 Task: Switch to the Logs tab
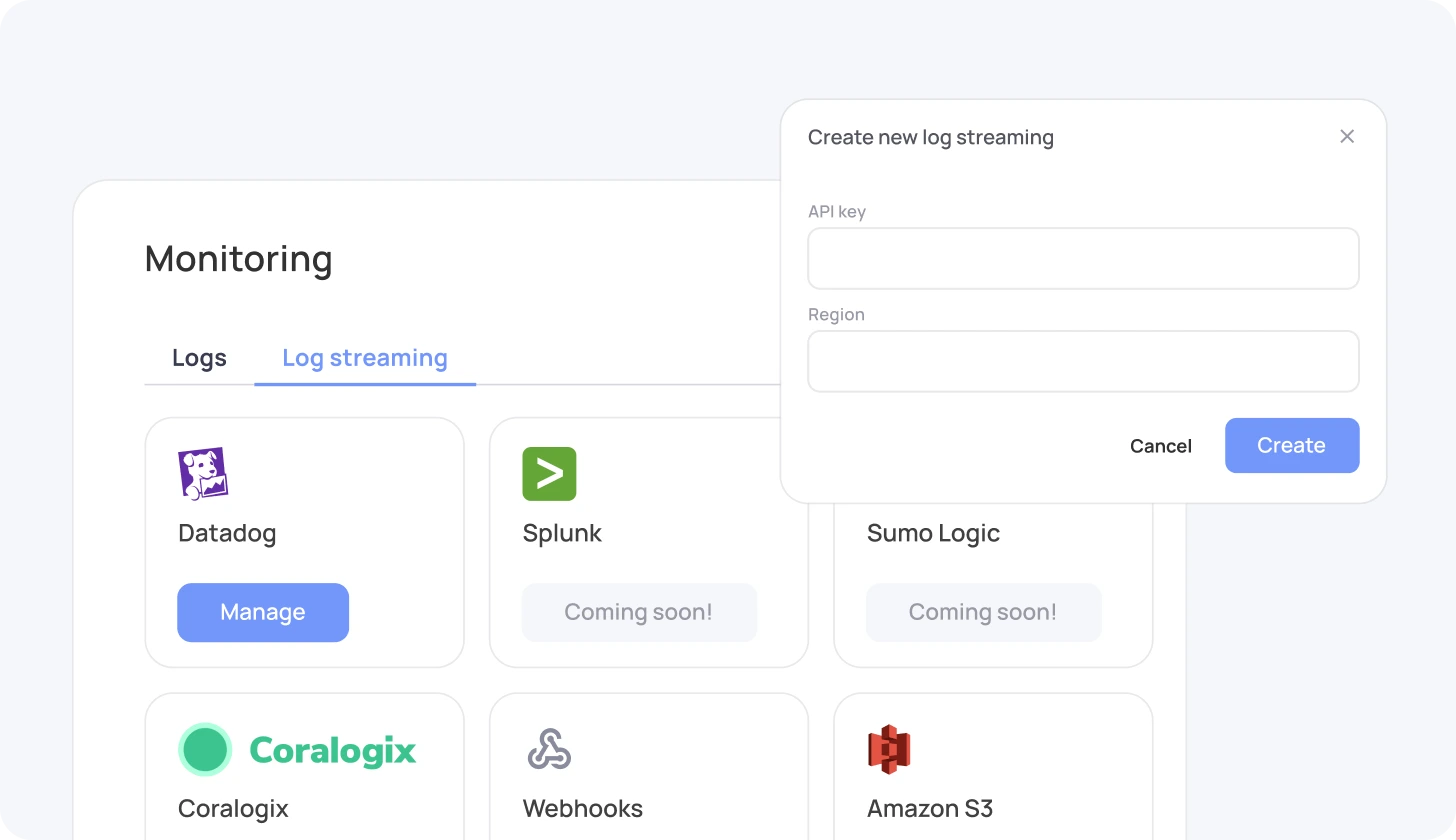pyautogui.click(x=199, y=358)
